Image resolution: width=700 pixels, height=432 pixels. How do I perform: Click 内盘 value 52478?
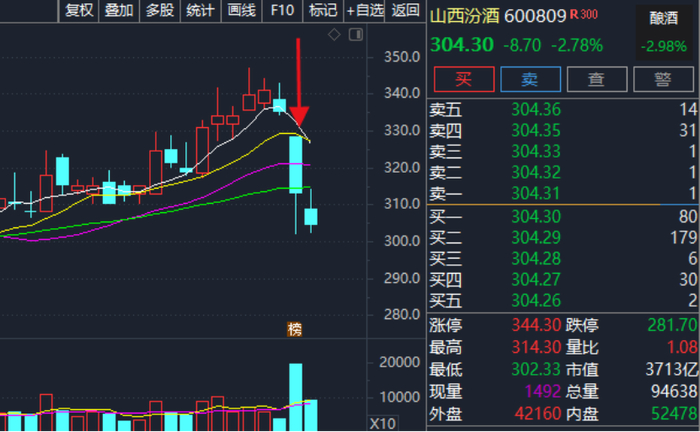[x=674, y=414]
